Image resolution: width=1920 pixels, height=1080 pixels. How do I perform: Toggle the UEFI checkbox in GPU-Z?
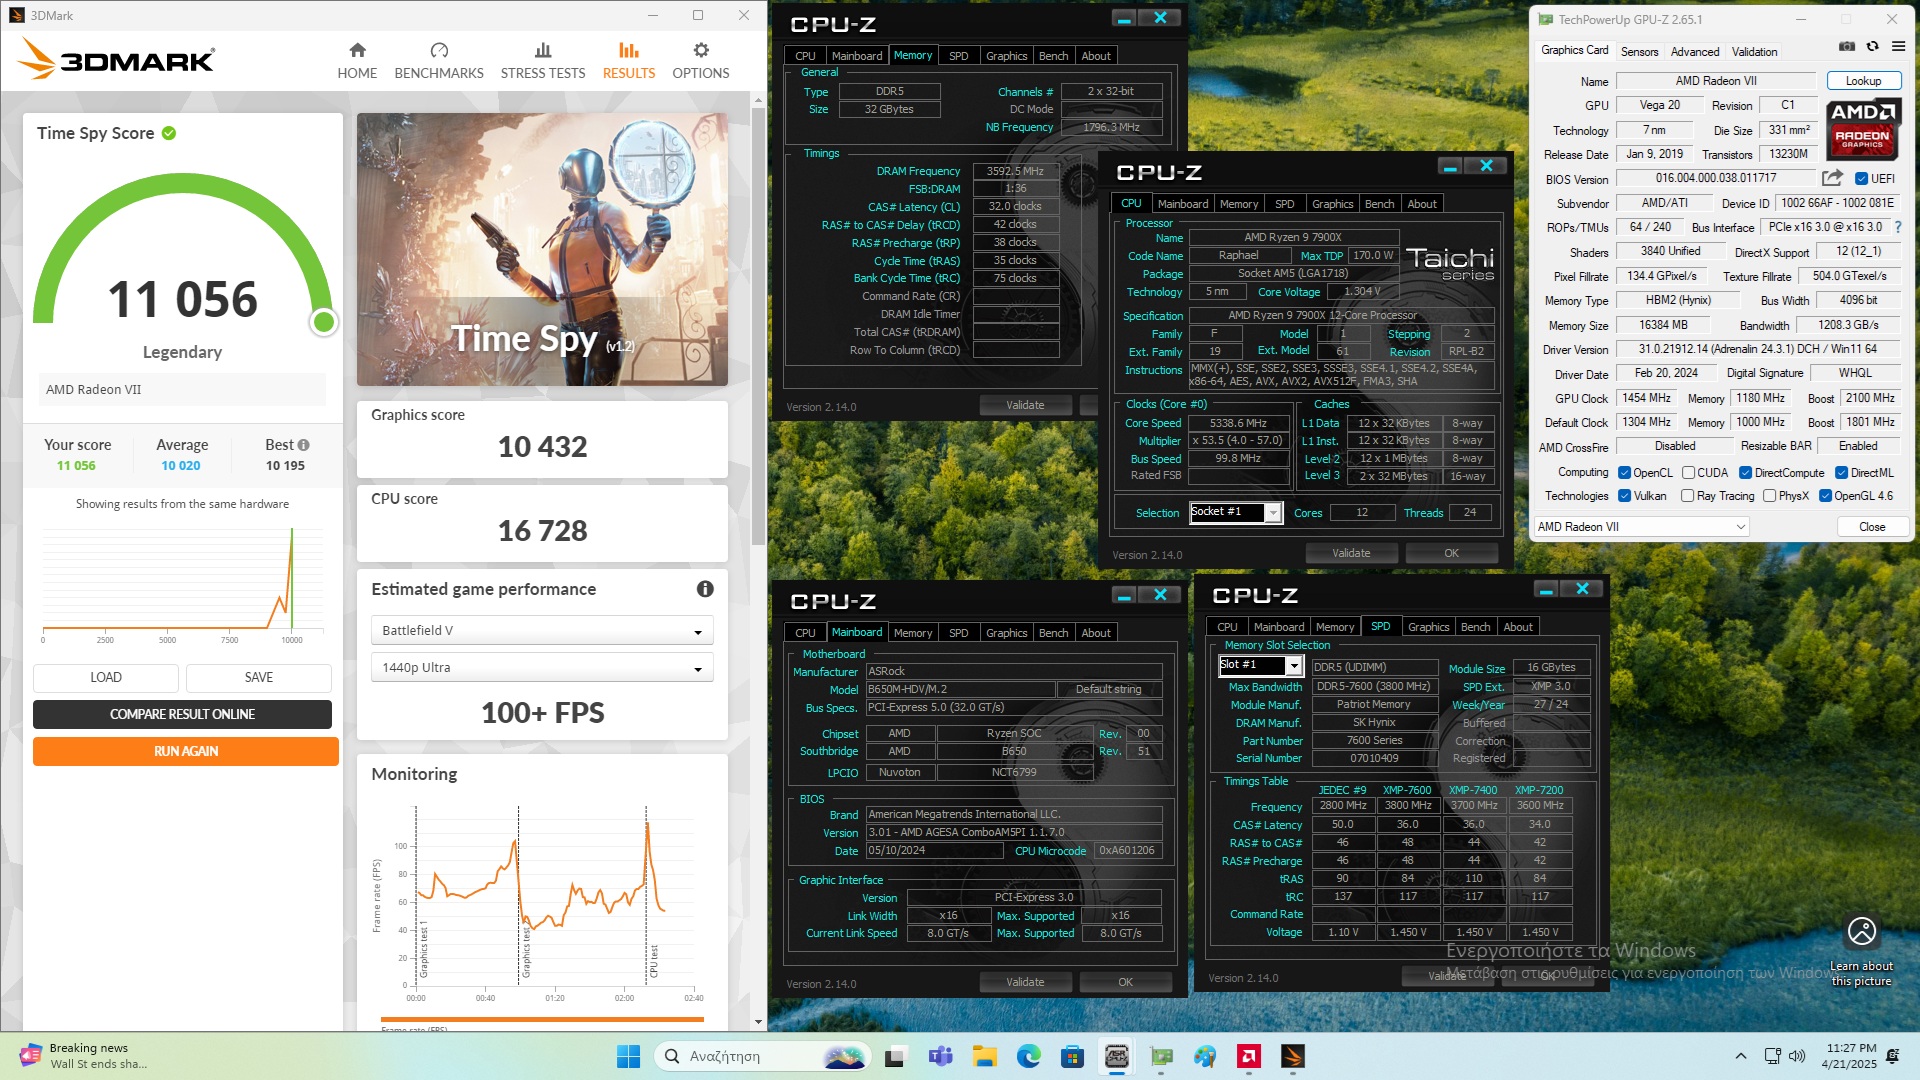click(x=1861, y=178)
